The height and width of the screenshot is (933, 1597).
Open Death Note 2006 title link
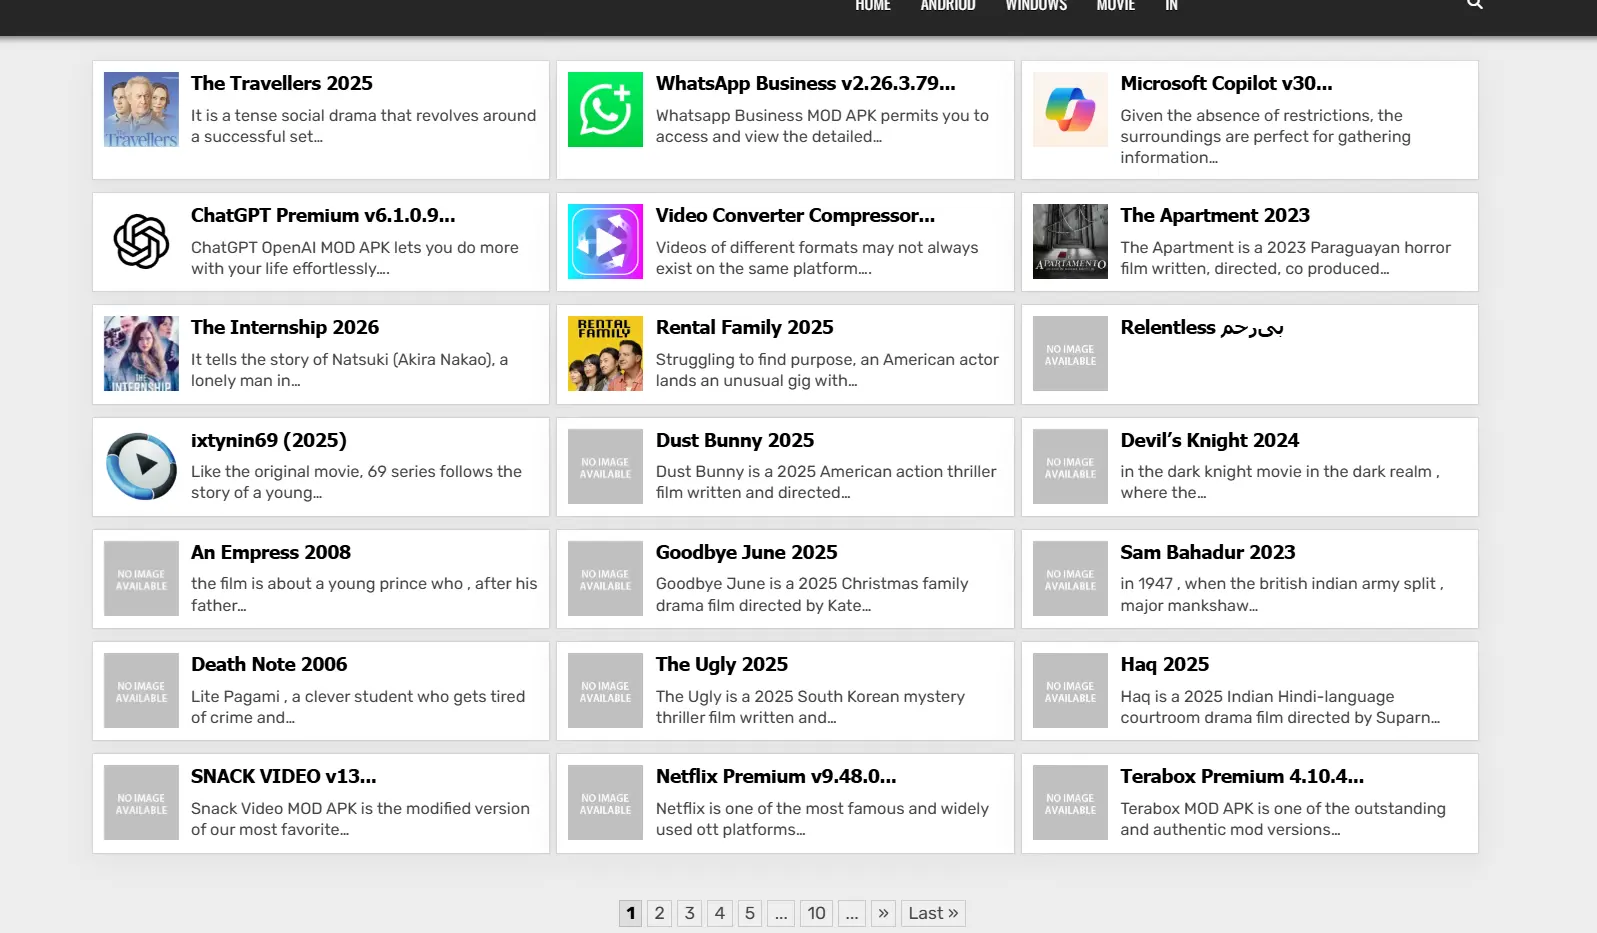[269, 664]
